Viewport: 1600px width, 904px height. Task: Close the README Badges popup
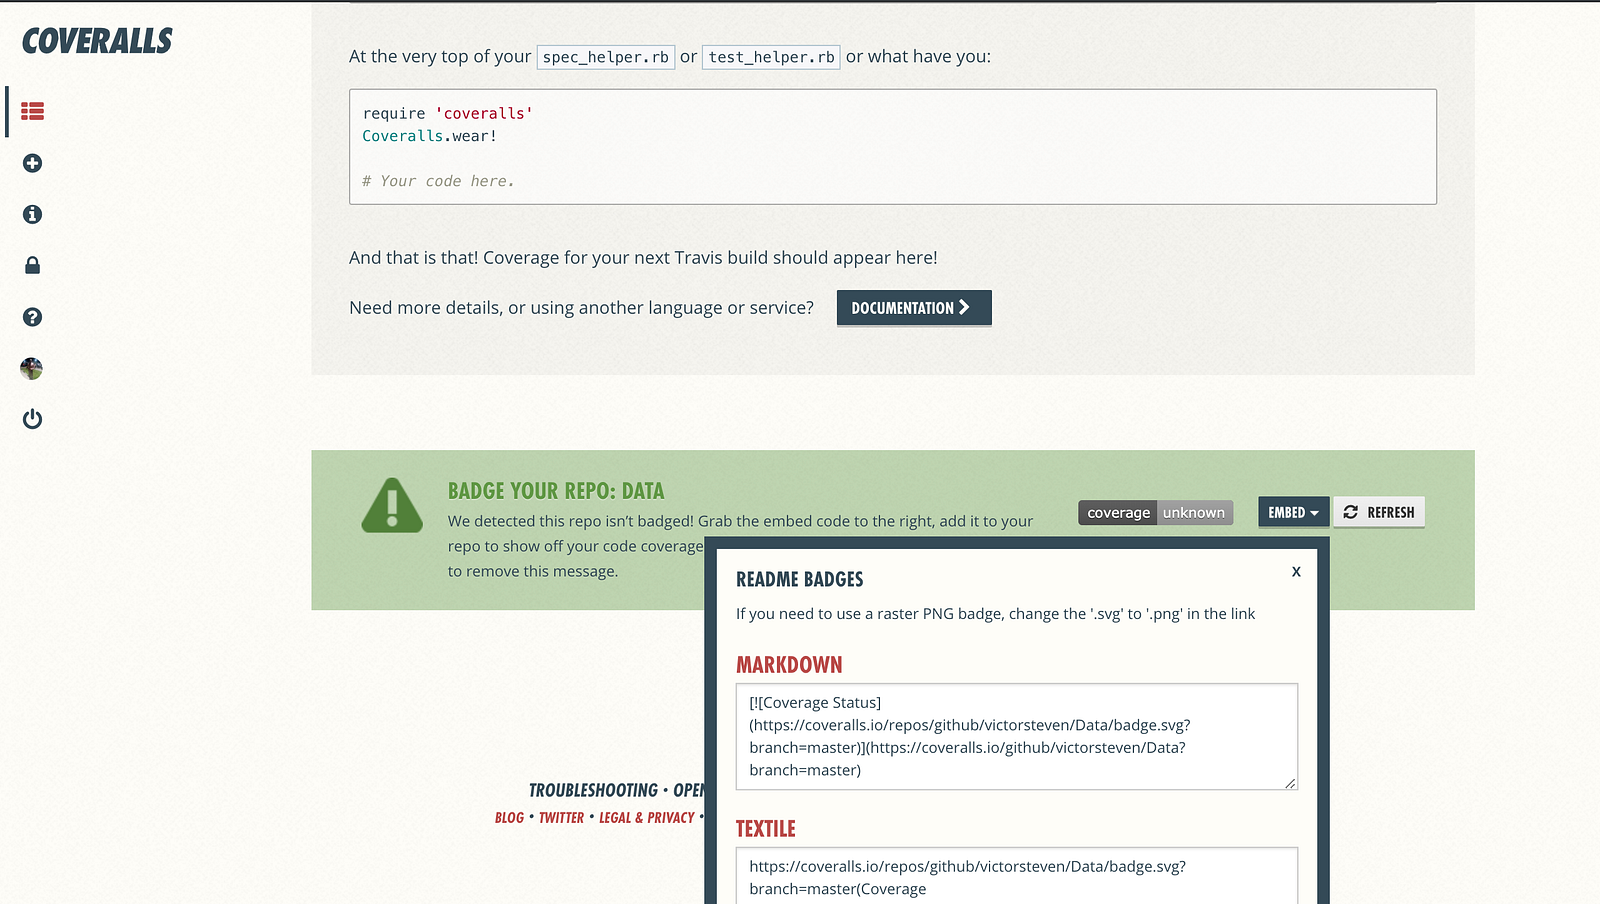click(x=1296, y=571)
